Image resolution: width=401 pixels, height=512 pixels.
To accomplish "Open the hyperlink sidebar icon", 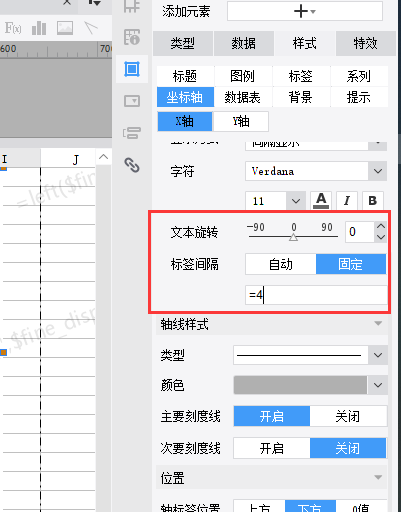I will tap(132, 165).
